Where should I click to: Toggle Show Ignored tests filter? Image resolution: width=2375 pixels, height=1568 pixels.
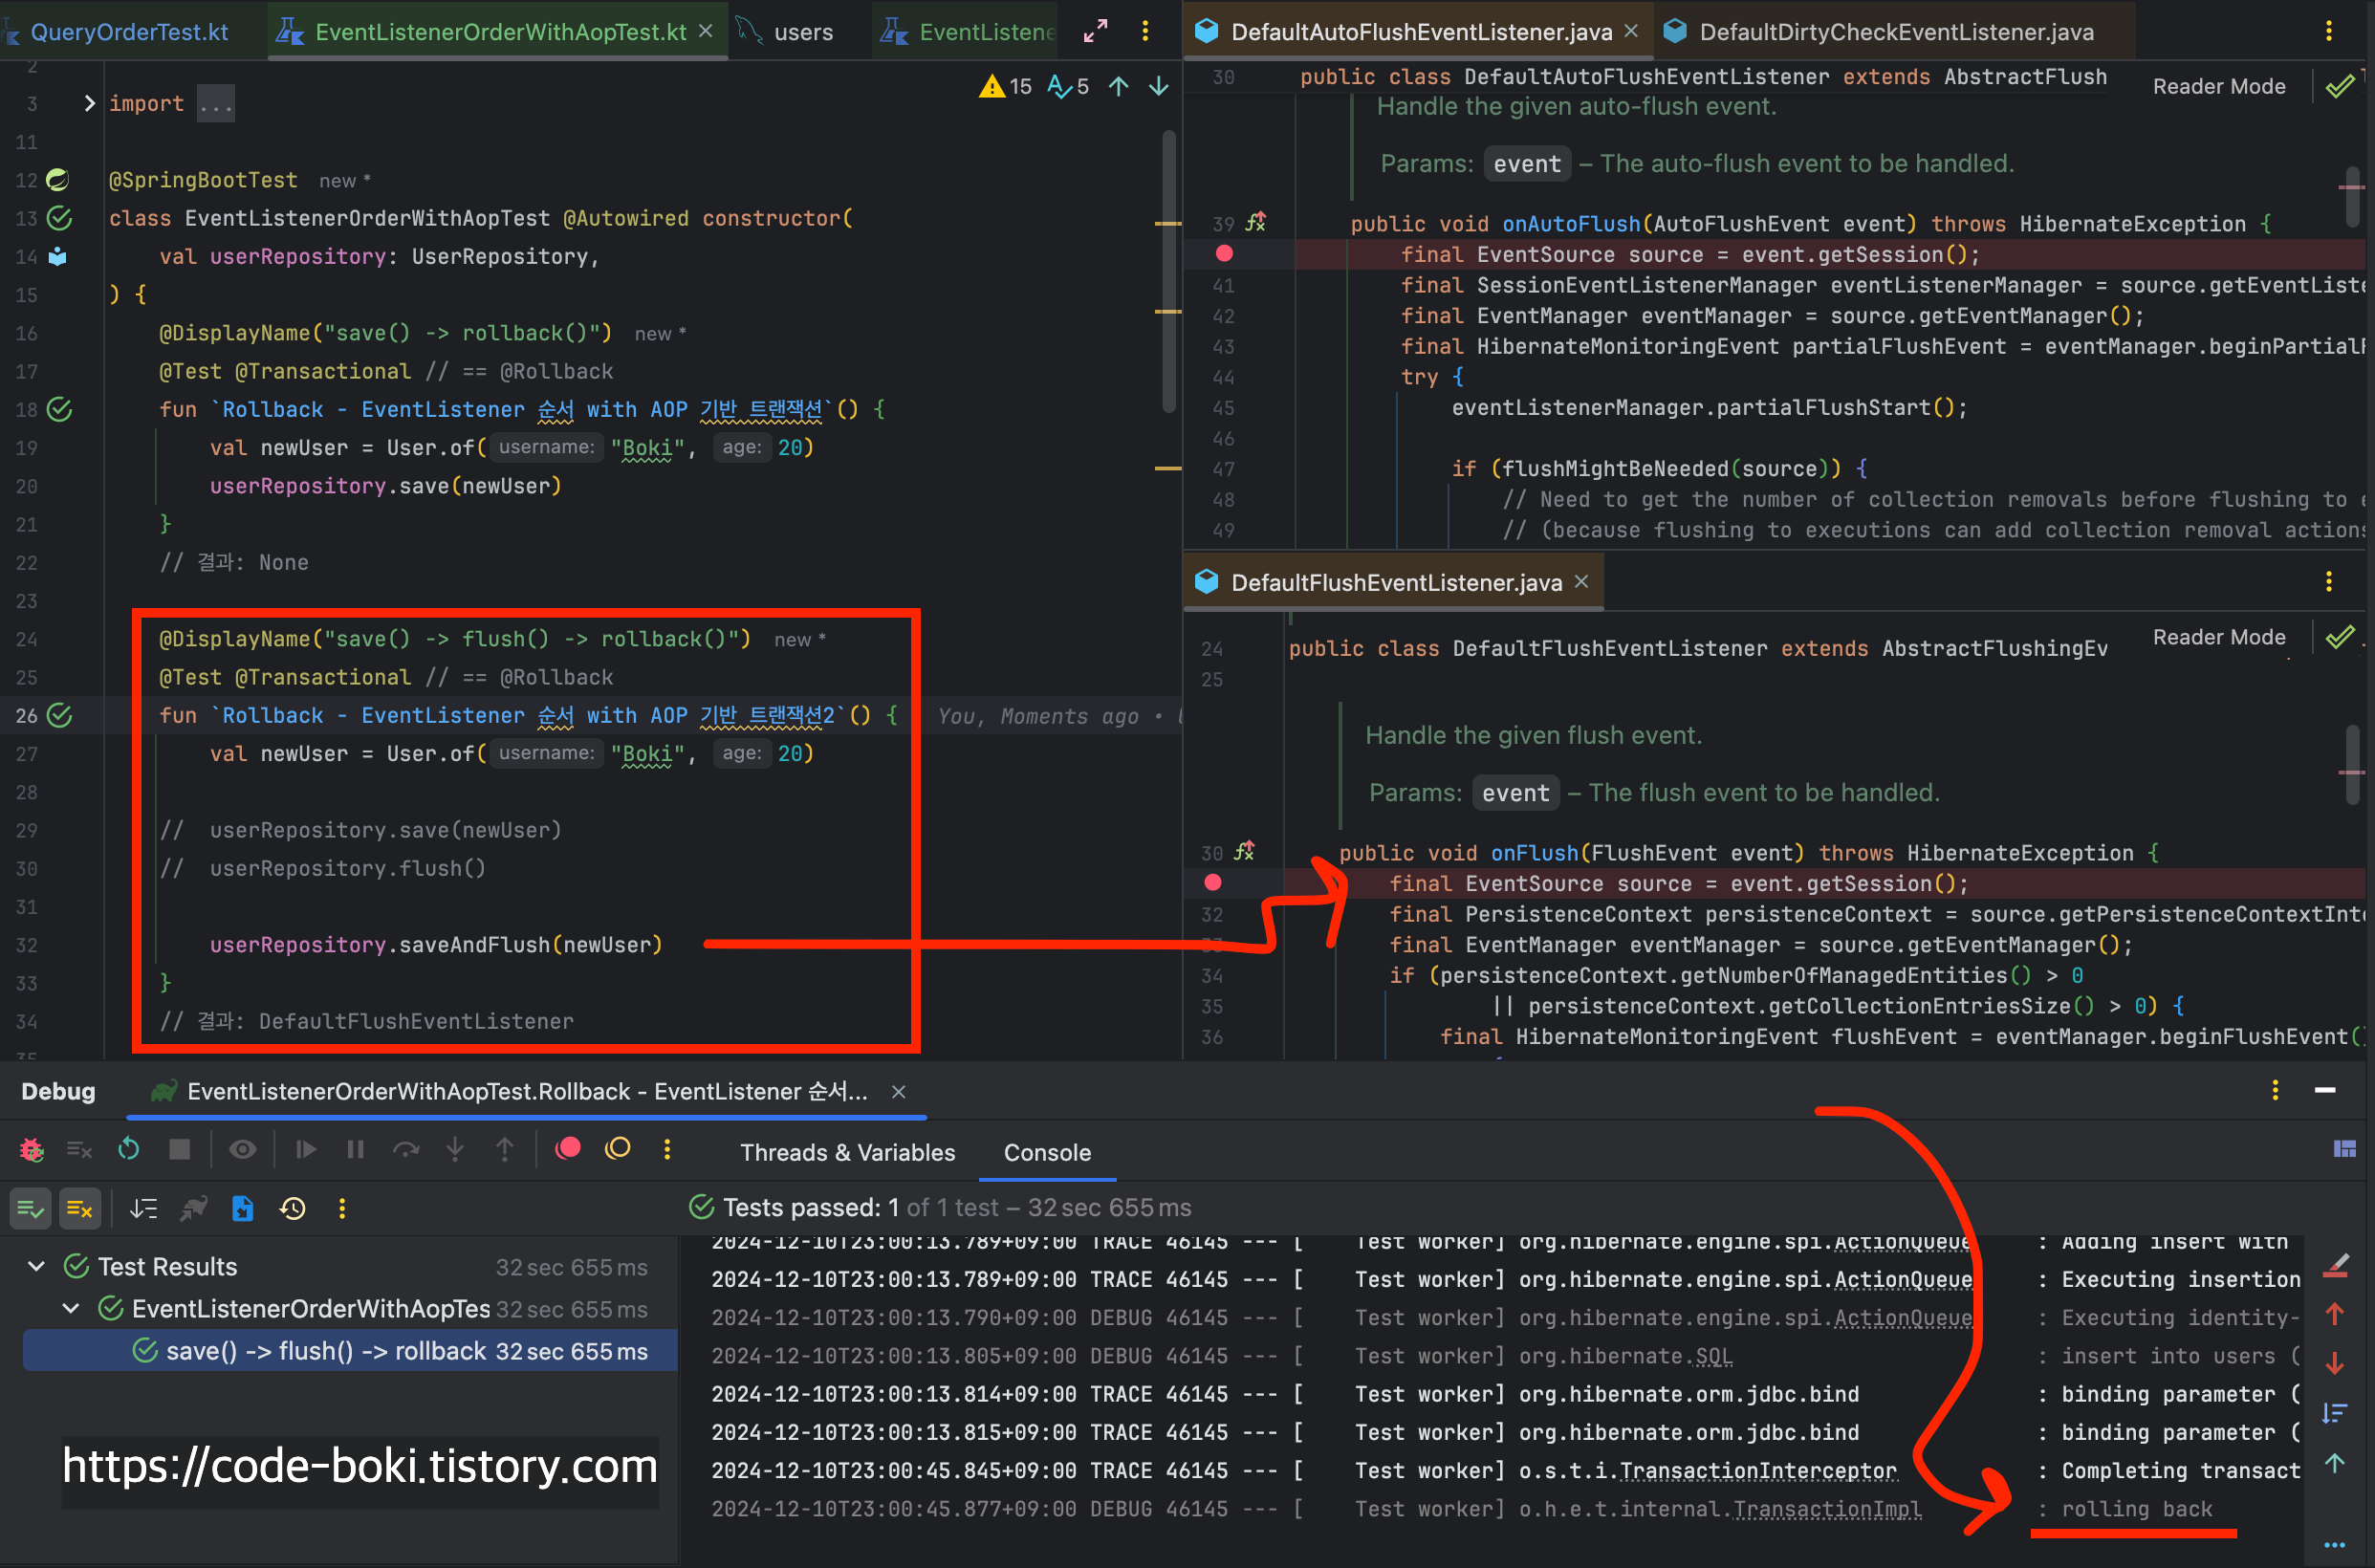[79, 1209]
